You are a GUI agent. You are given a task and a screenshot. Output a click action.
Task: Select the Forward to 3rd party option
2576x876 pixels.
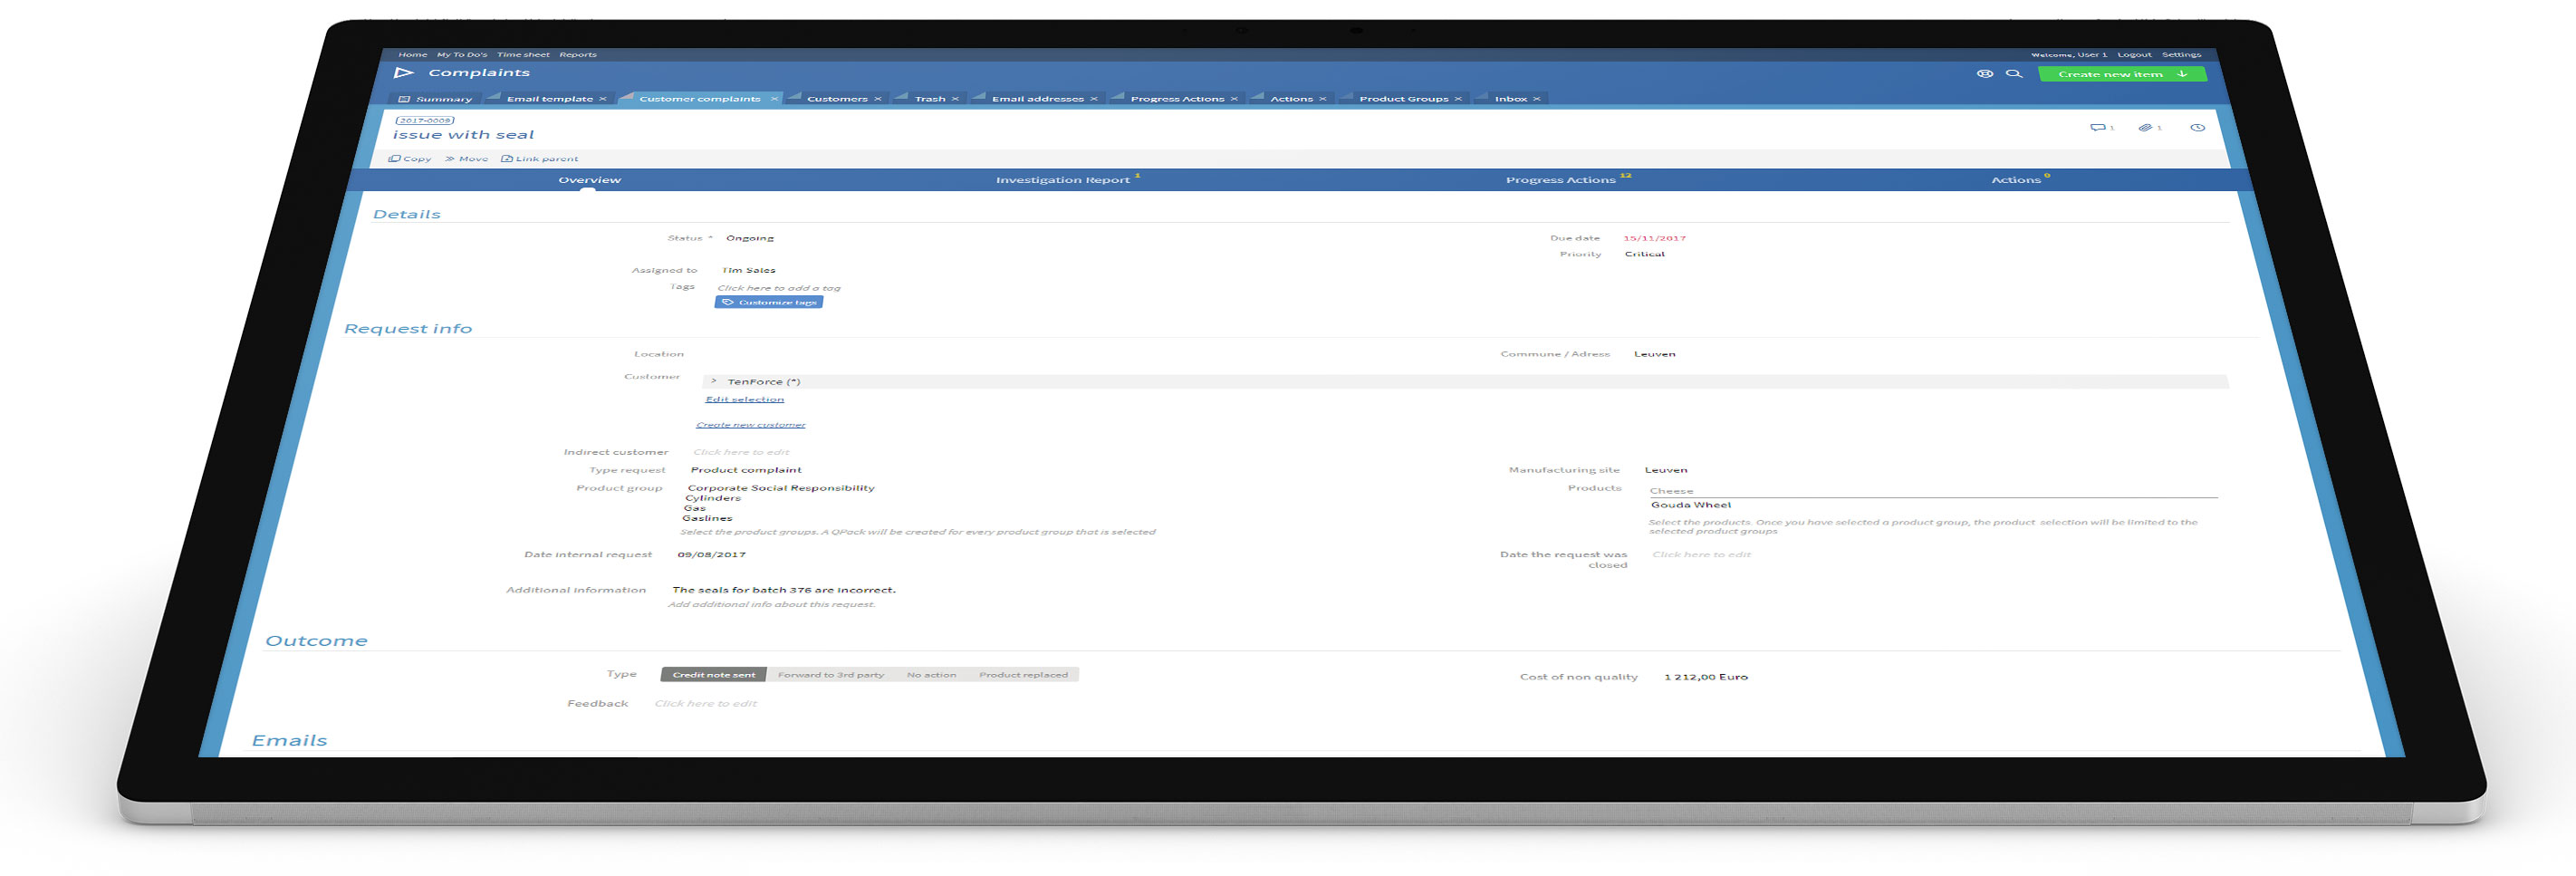(x=830, y=675)
